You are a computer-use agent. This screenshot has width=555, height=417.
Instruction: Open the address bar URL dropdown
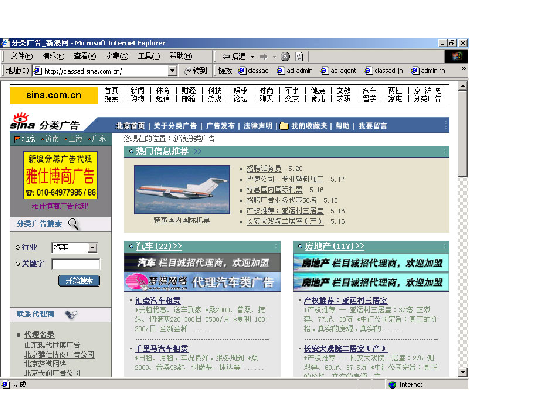(x=172, y=71)
